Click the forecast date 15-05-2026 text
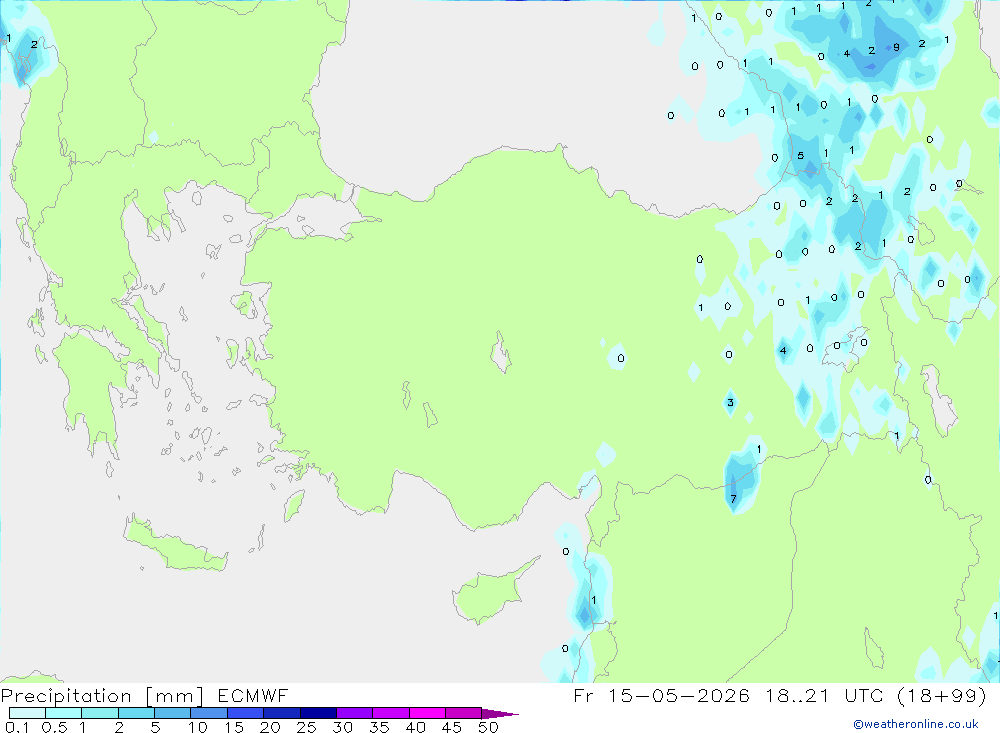The image size is (1000, 733). click(x=679, y=695)
